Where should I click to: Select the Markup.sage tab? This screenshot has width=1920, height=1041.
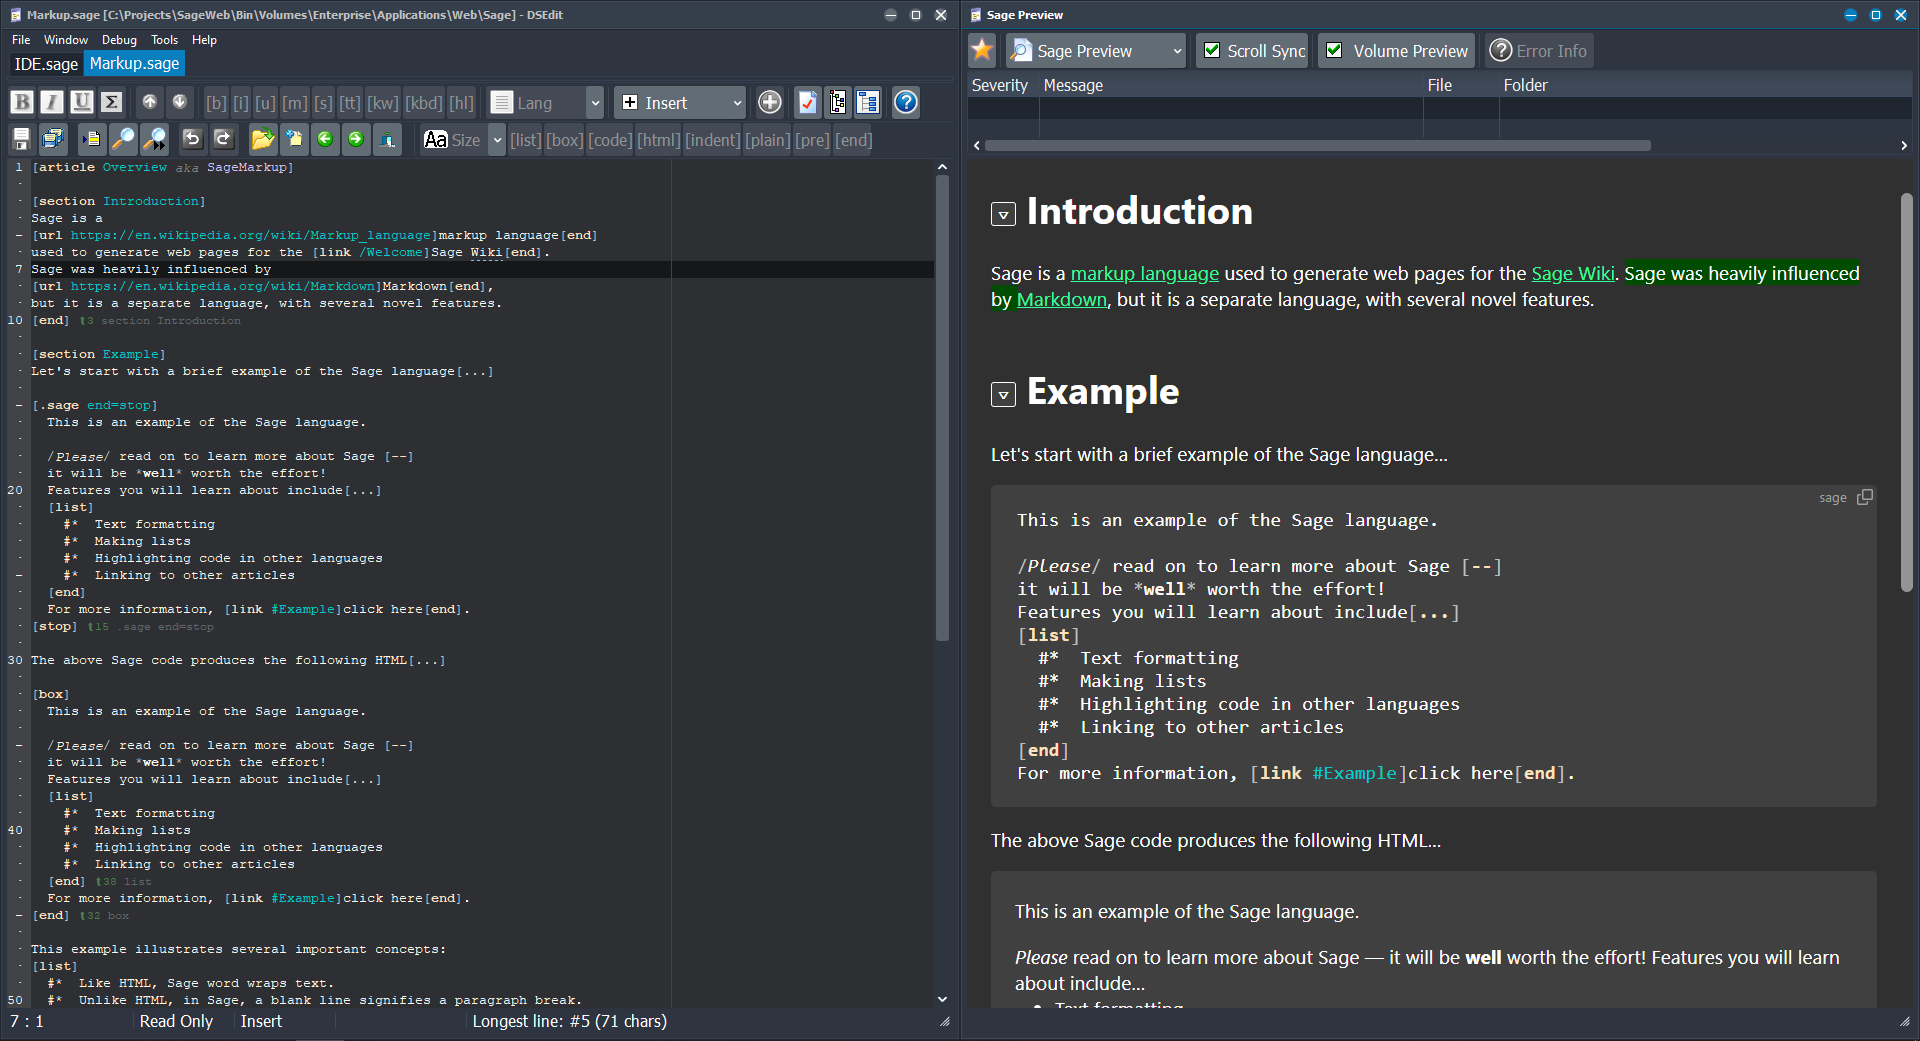134,64
